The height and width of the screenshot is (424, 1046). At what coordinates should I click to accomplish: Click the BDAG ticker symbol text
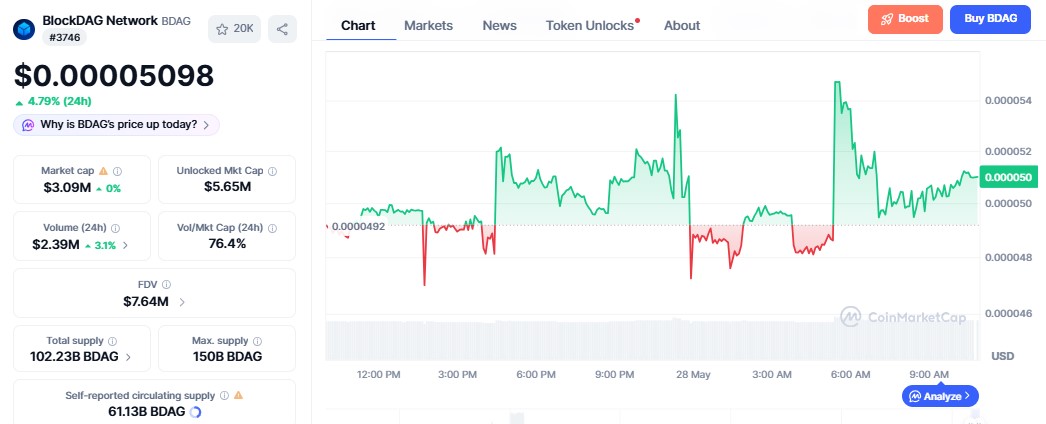coord(176,21)
